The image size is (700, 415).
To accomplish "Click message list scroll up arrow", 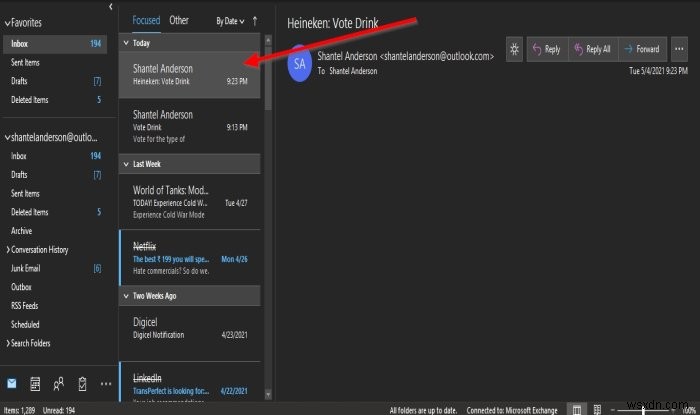I will [268, 41].
